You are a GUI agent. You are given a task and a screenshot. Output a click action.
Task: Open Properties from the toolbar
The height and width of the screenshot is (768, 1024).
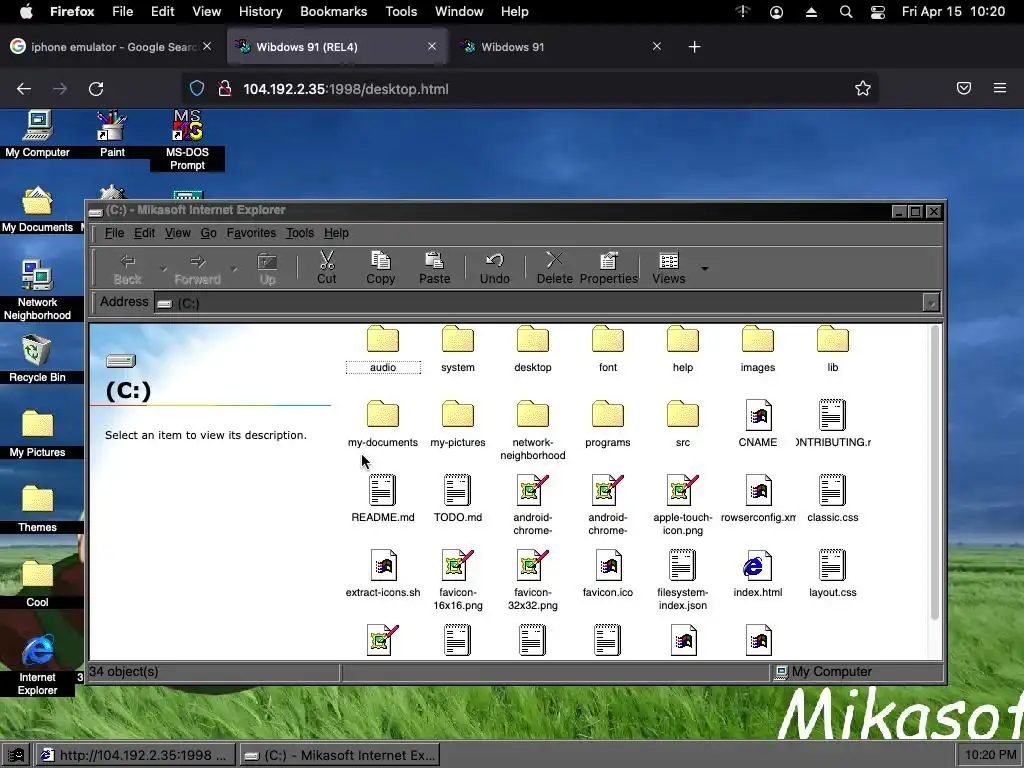pyautogui.click(x=609, y=268)
